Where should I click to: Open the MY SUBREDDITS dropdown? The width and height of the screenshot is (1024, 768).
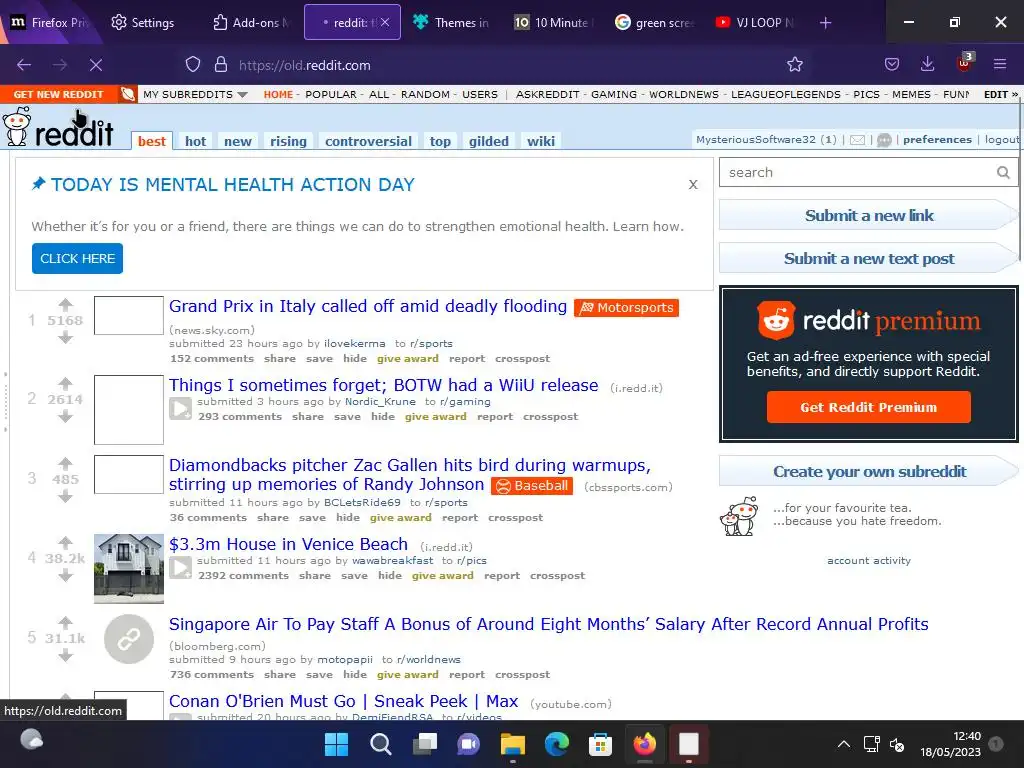point(195,95)
